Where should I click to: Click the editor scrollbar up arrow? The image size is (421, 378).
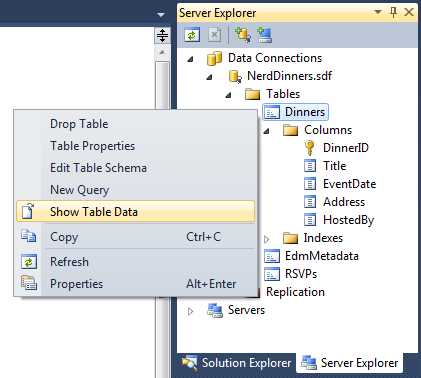coord(162,52)
